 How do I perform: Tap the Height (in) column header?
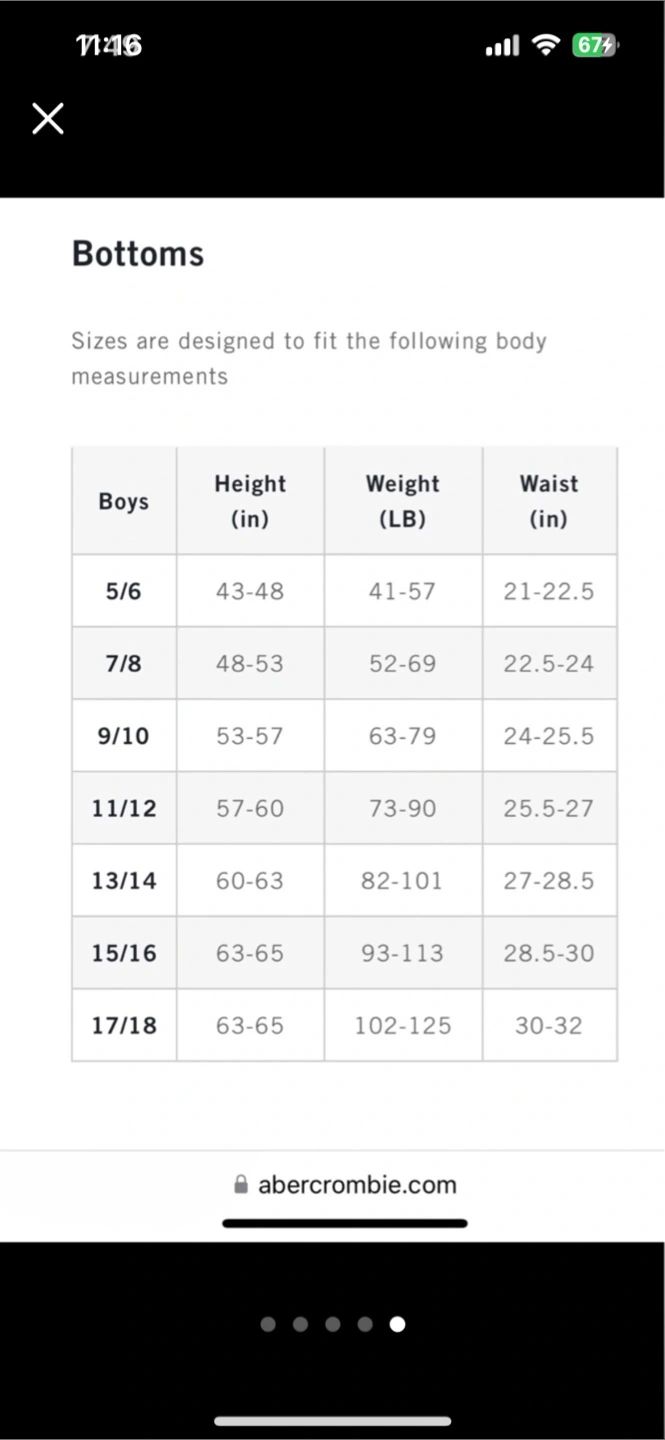[x=250, y=501]
